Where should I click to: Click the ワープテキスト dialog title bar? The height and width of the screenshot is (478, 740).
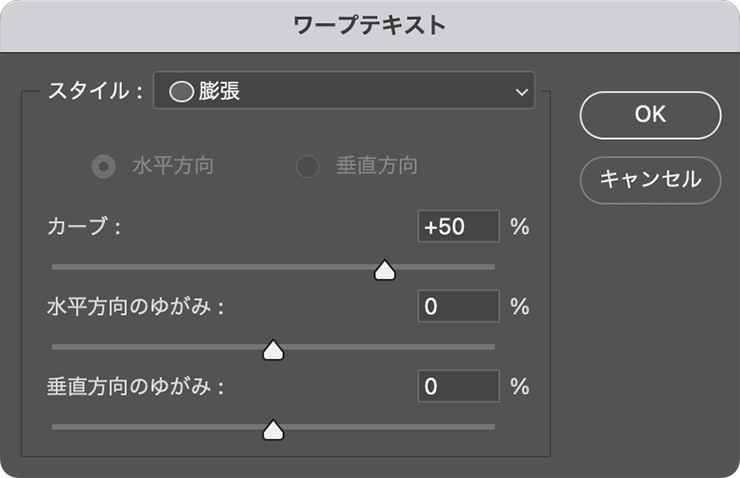(370, 25)
